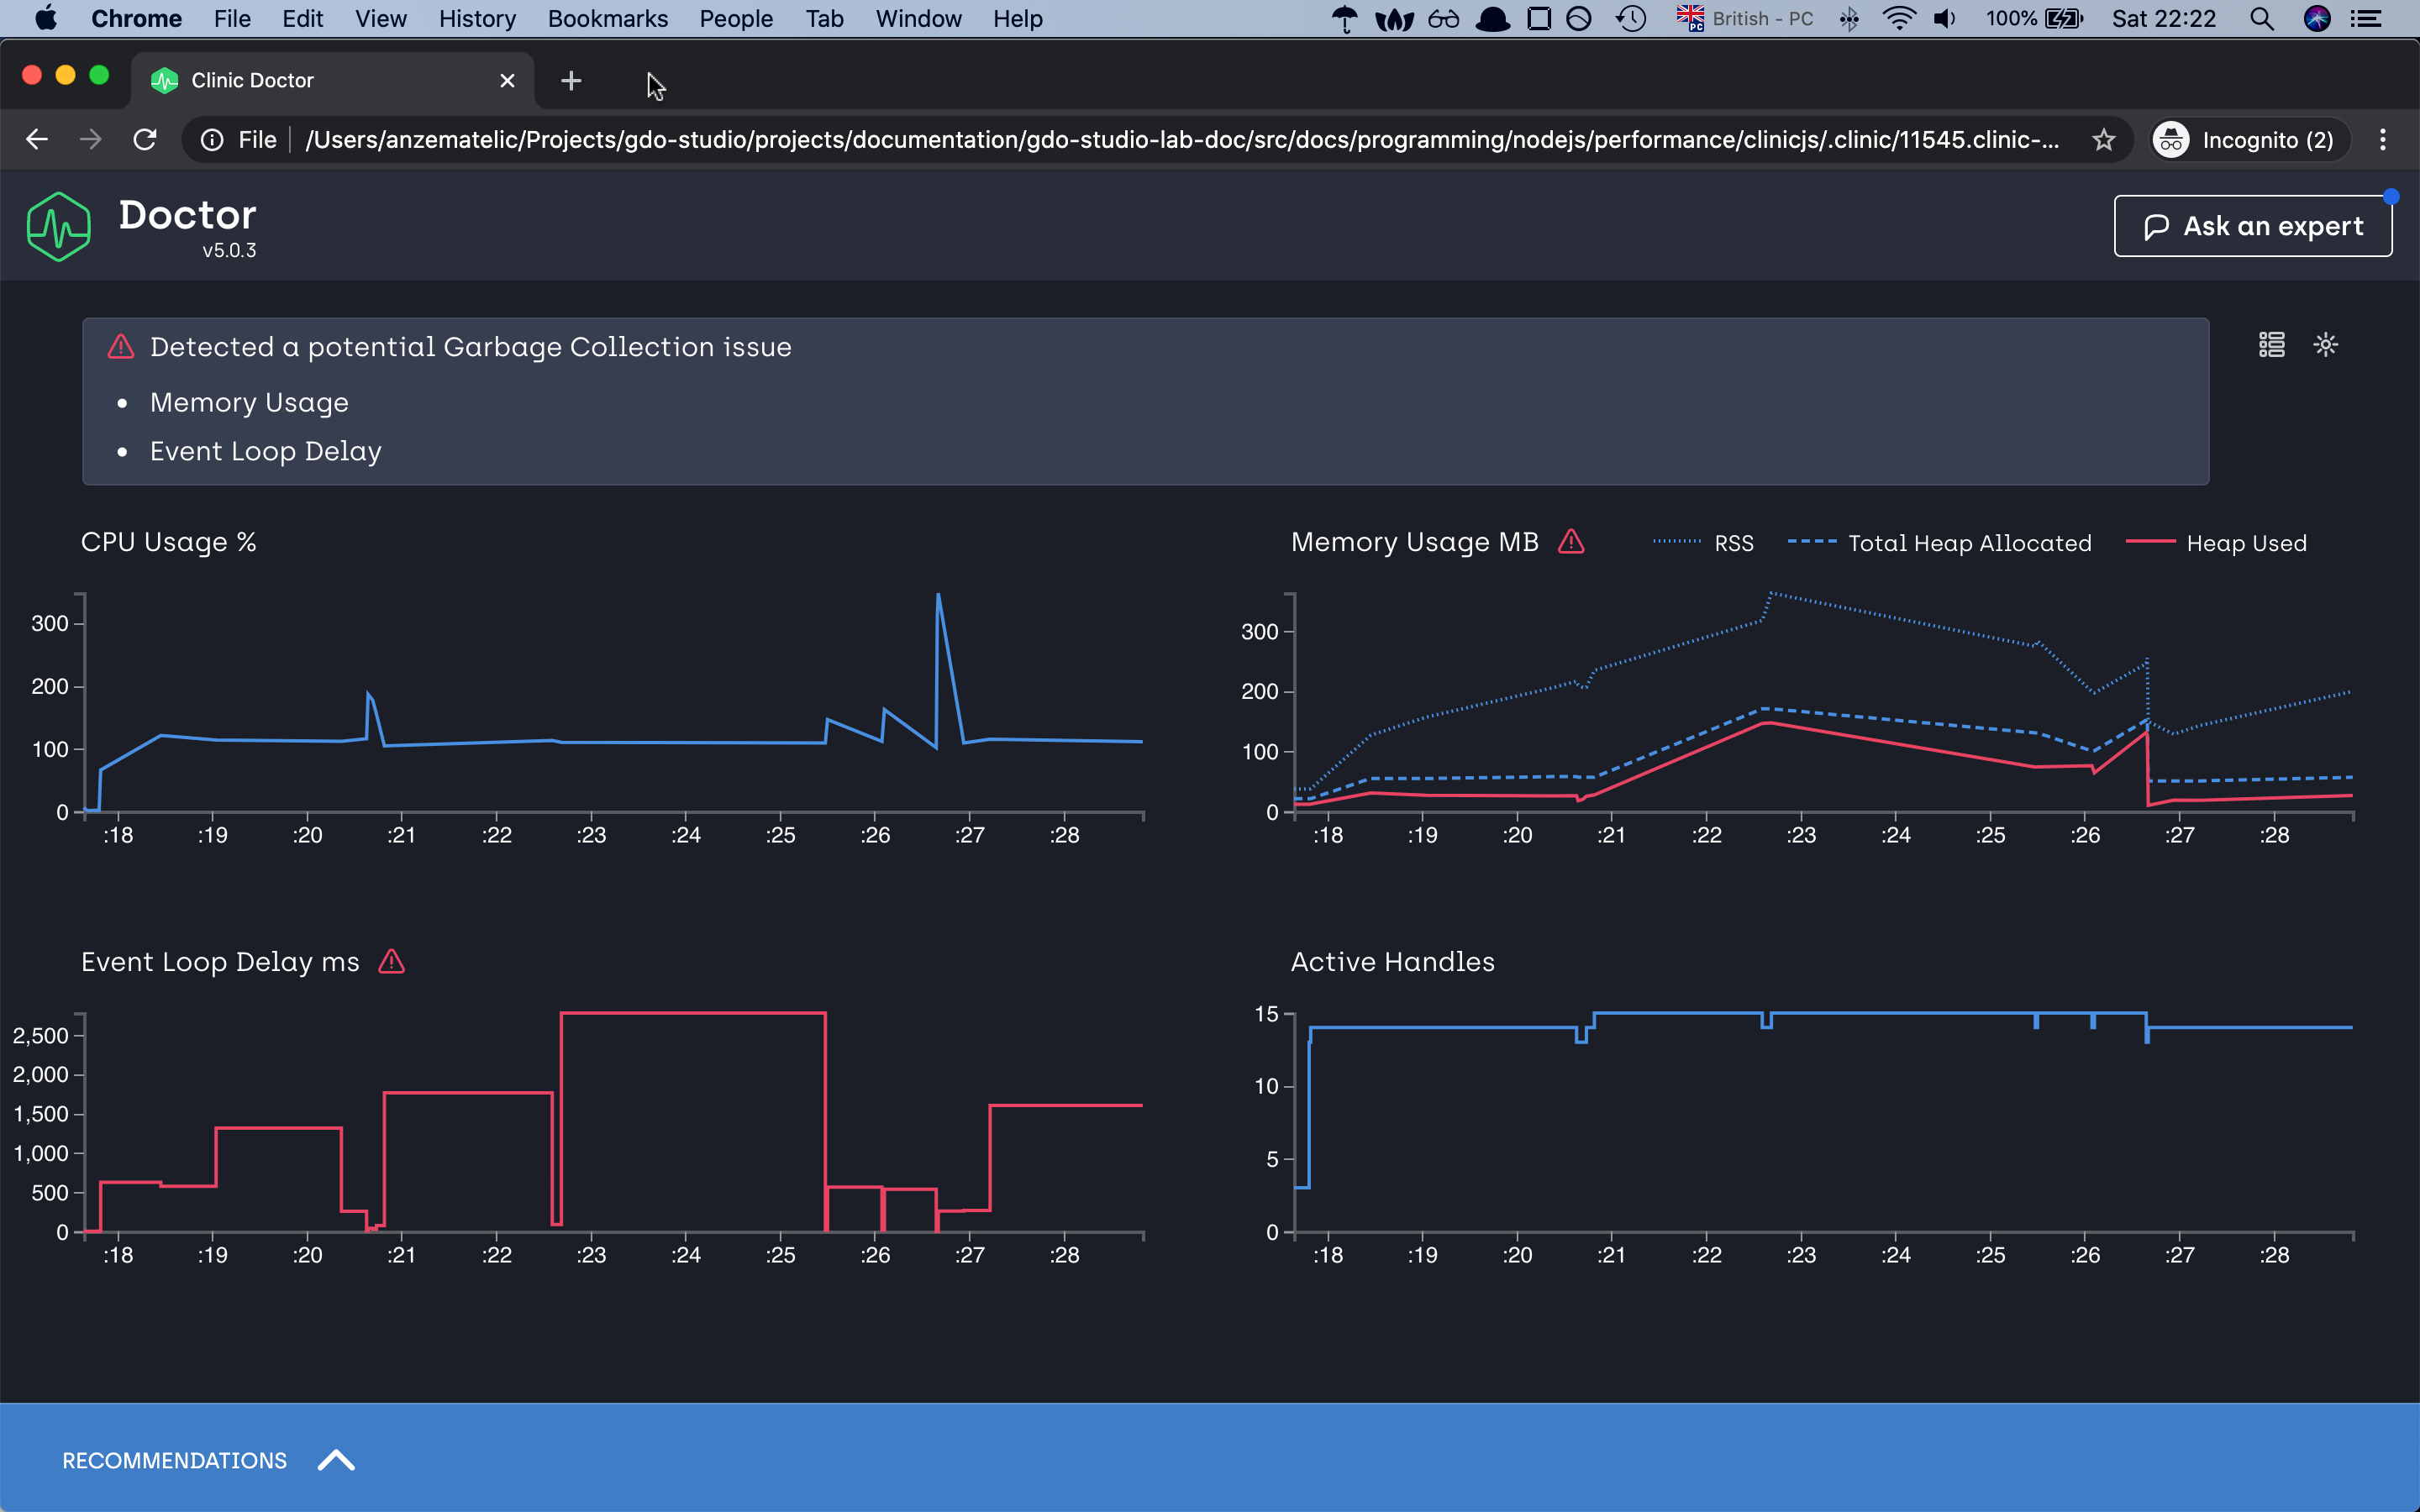Viewport: 2420px width, 1512px height.
Task: Click the Doctor heartbeat logo
Action: [x=59, y=227]
